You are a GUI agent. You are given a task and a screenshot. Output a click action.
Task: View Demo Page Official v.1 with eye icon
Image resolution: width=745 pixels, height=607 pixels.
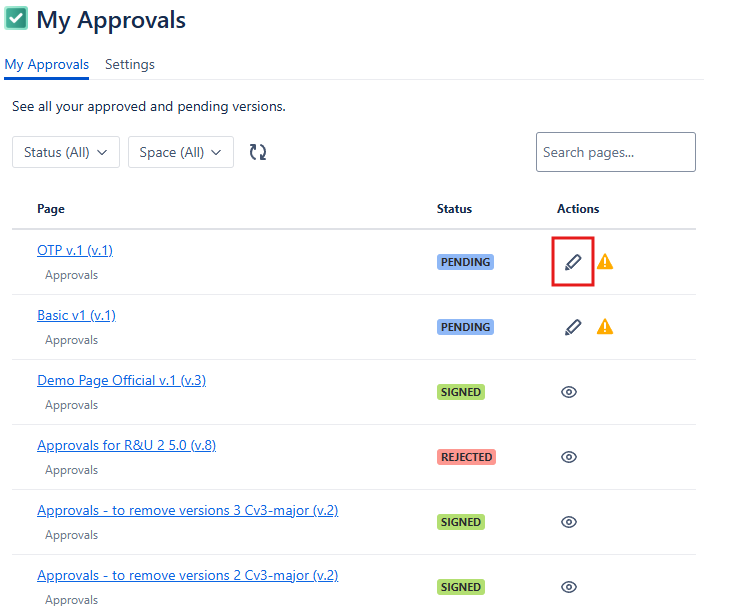(569, 392)
